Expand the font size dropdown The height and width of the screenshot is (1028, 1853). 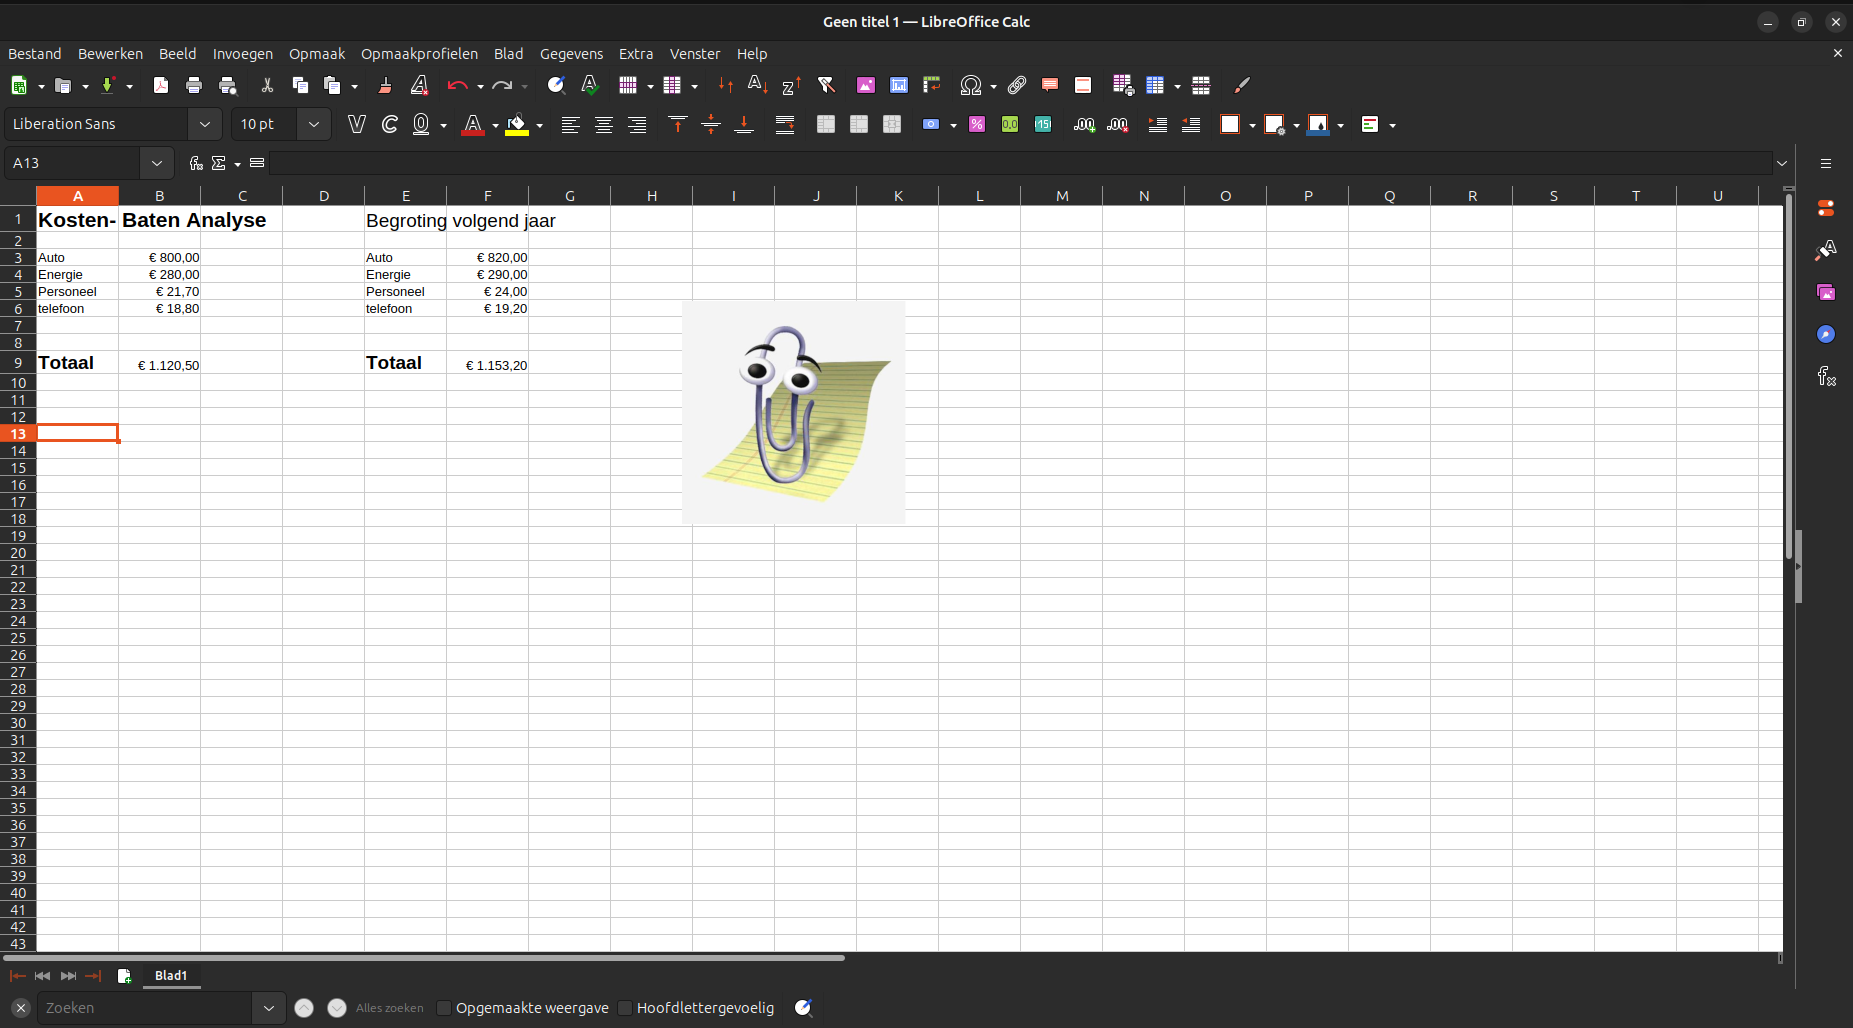[313, 123]
